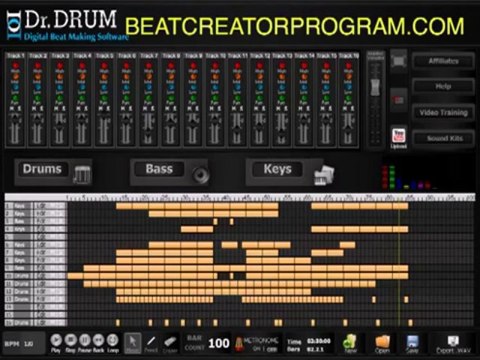Turn the metronome On
Viewport: 480px width, 360px height.
(x=256, y=349)
